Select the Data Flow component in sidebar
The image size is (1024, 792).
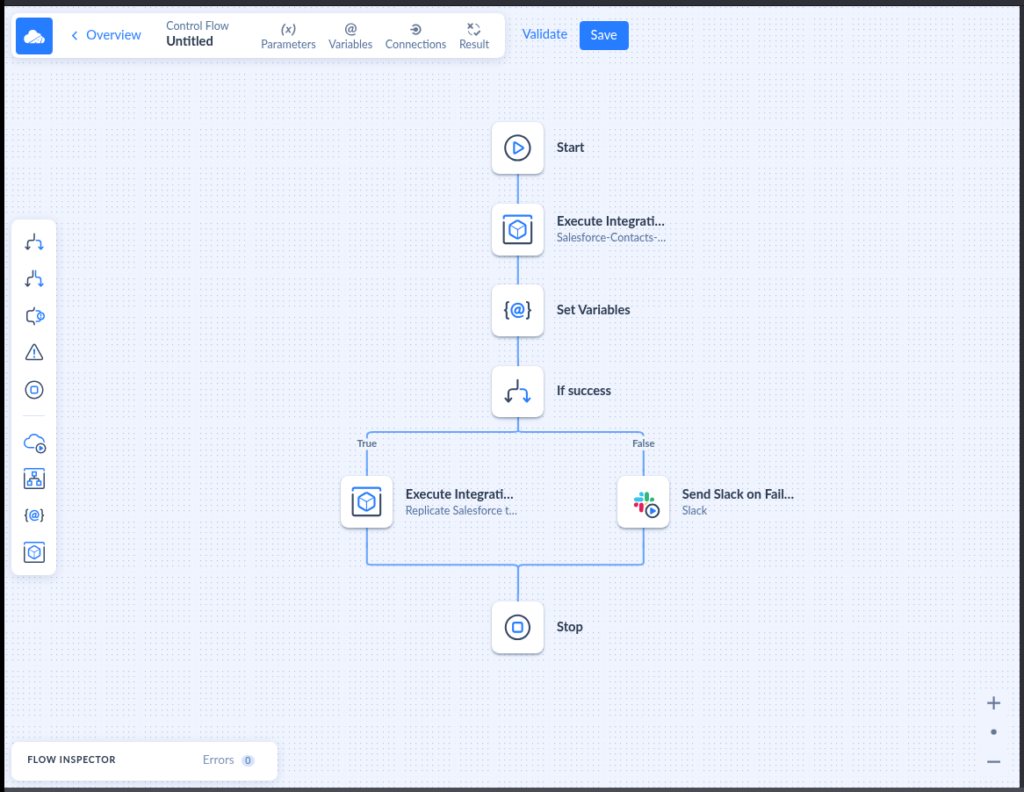[x=34, y=479]
